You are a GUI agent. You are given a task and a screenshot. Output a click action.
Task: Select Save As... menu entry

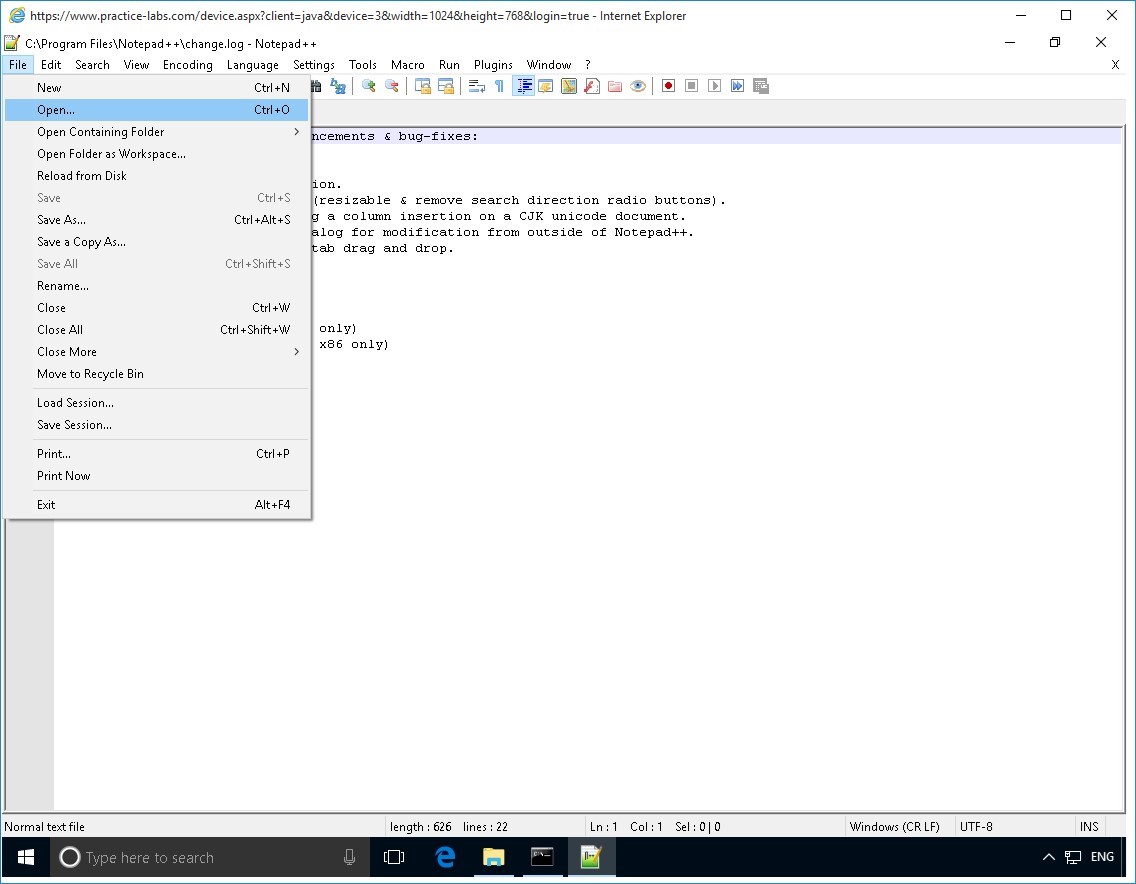click(62, 220)
